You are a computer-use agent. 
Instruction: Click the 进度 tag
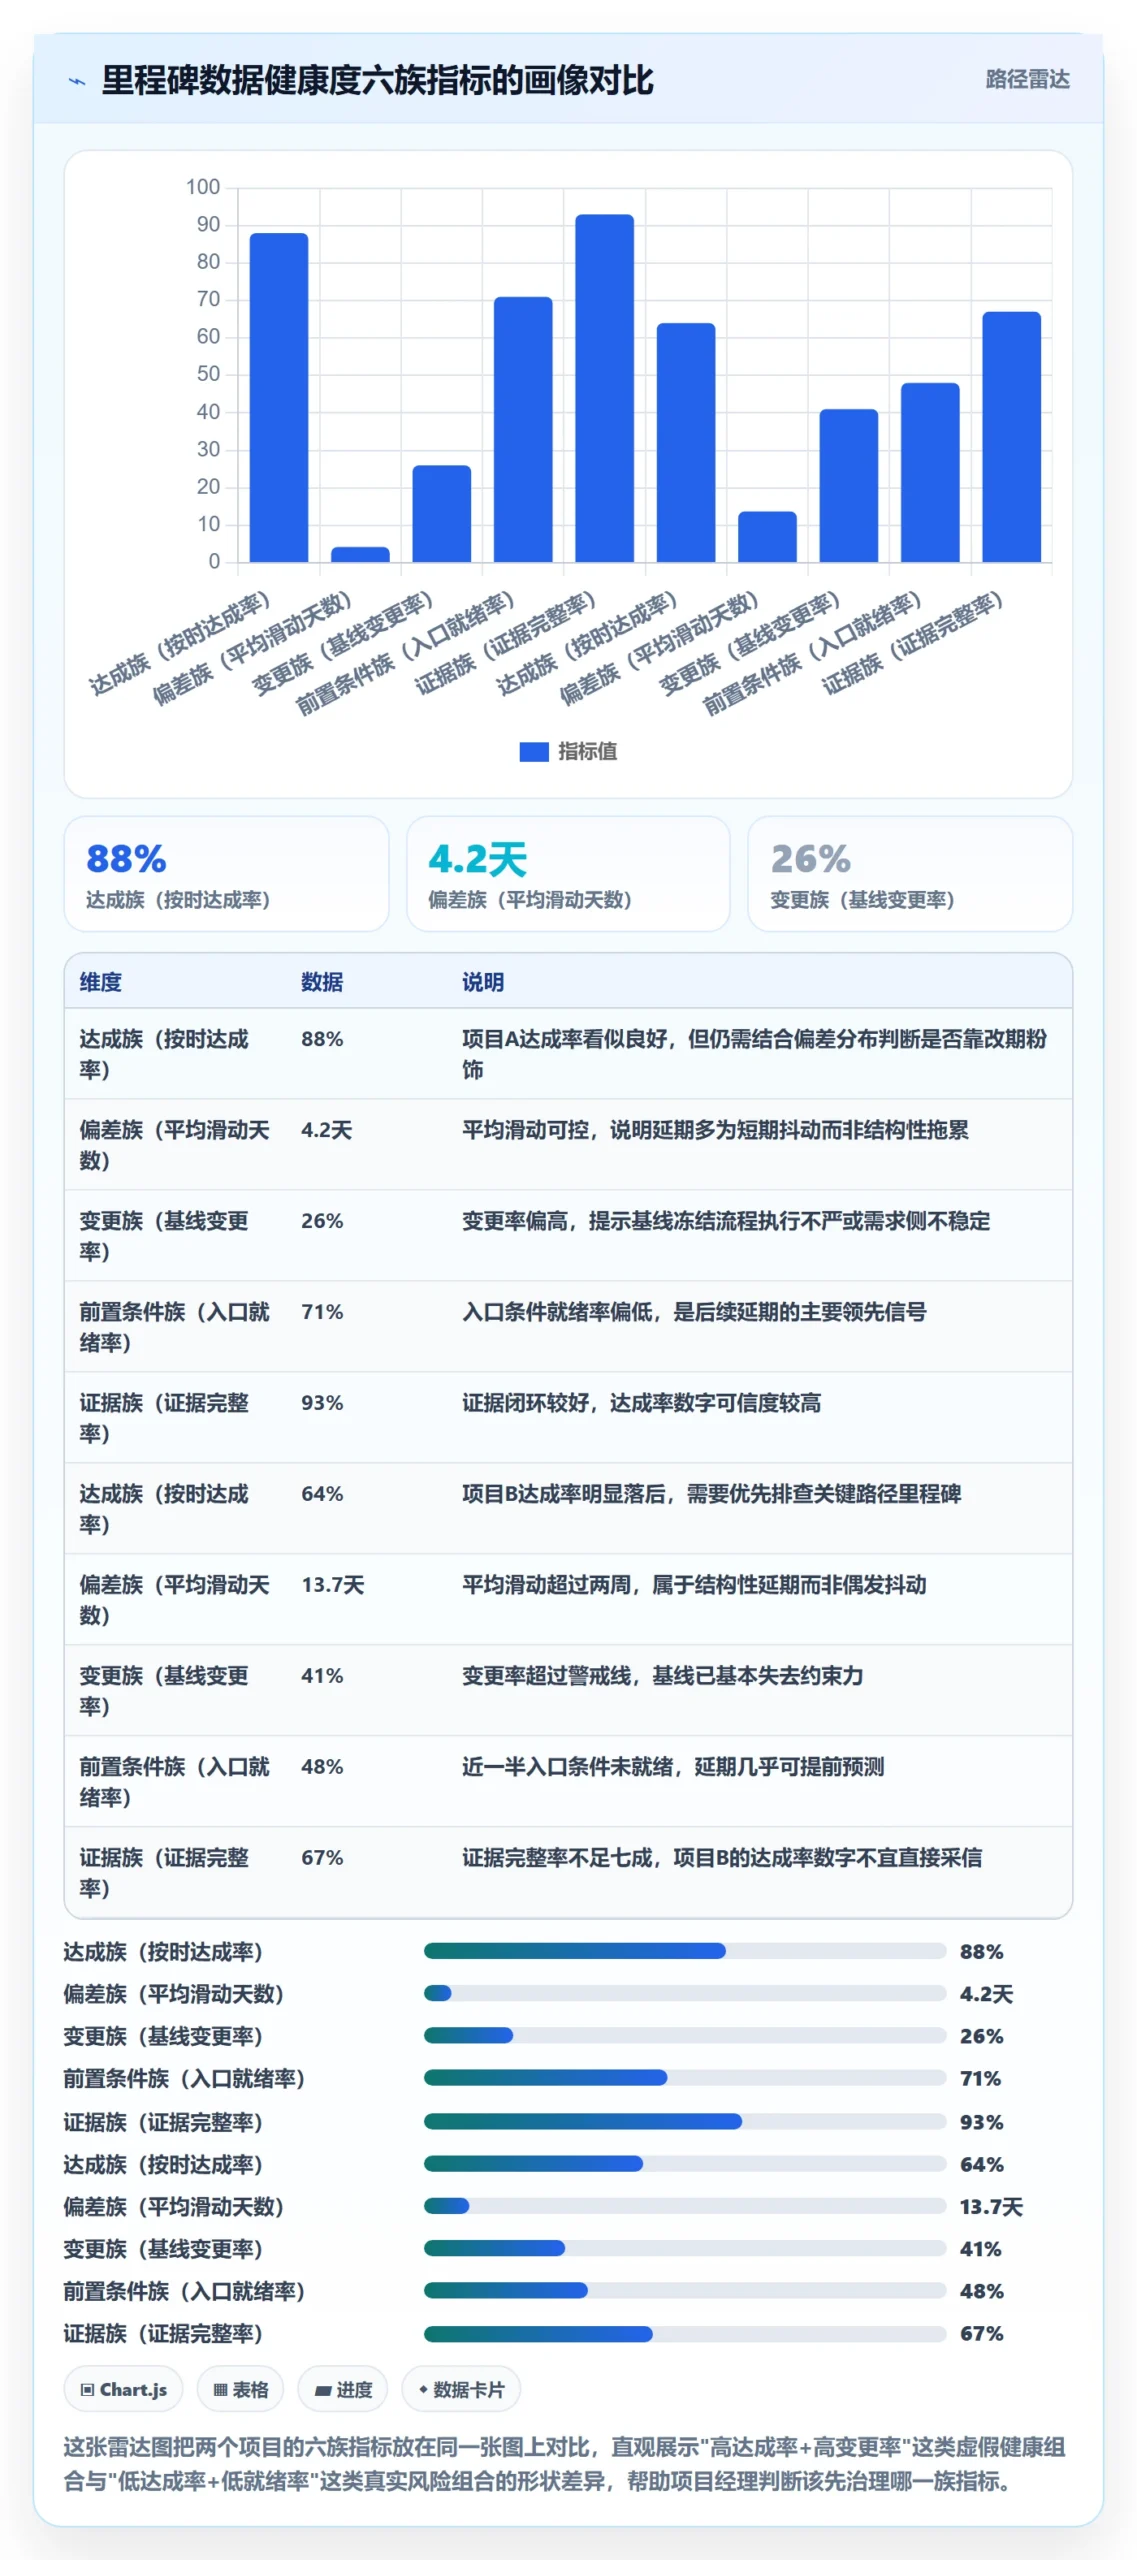click(343, 2390)
